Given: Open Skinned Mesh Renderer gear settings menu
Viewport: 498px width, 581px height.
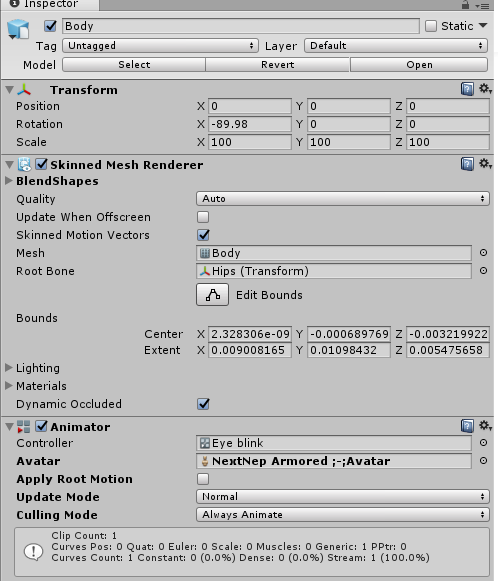Looking at the screenshot, I should click(485, 163).
